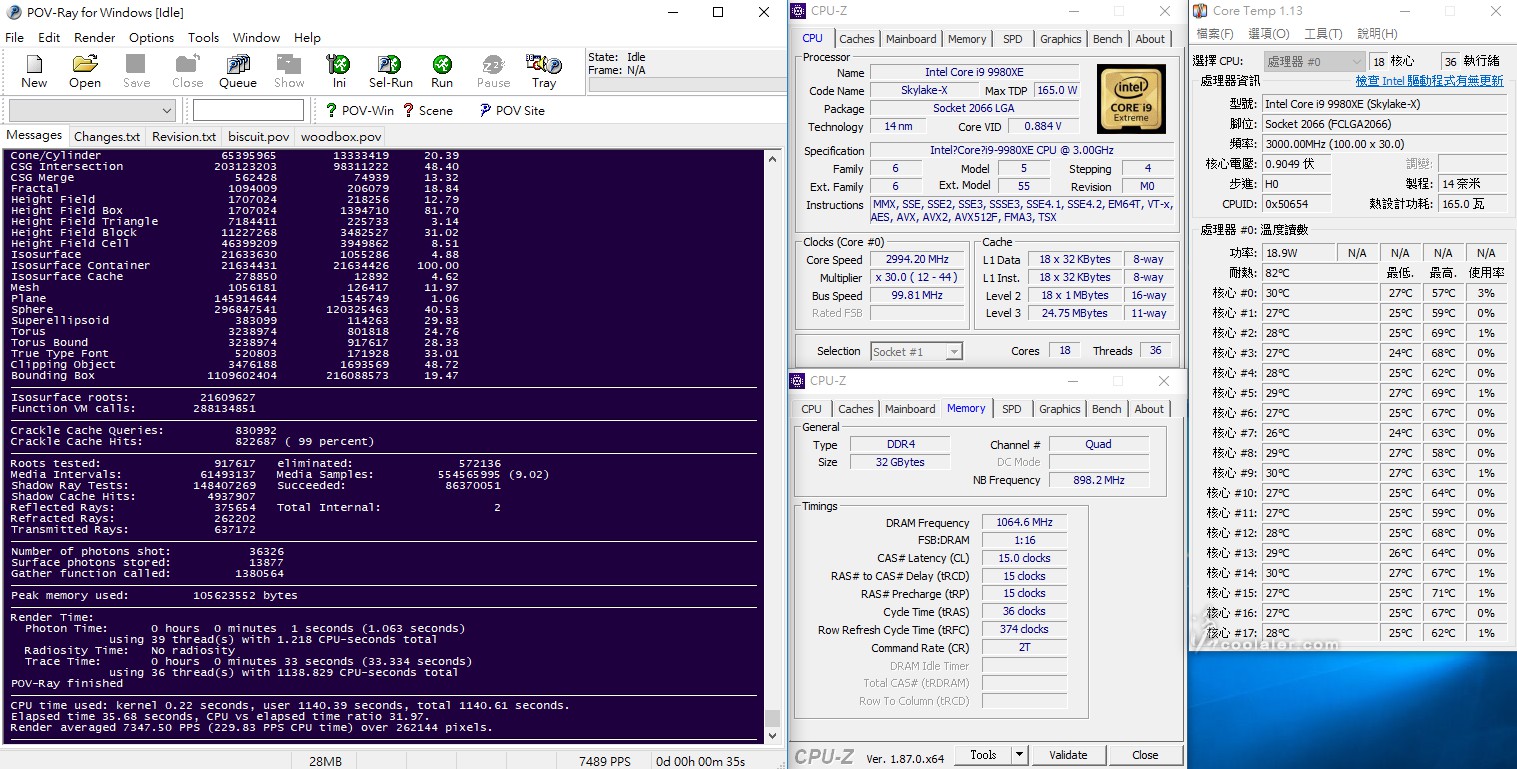1517x769 pixels.
Task: Click the POV-Ray messages vertical scrollbar
Action: 771,445
